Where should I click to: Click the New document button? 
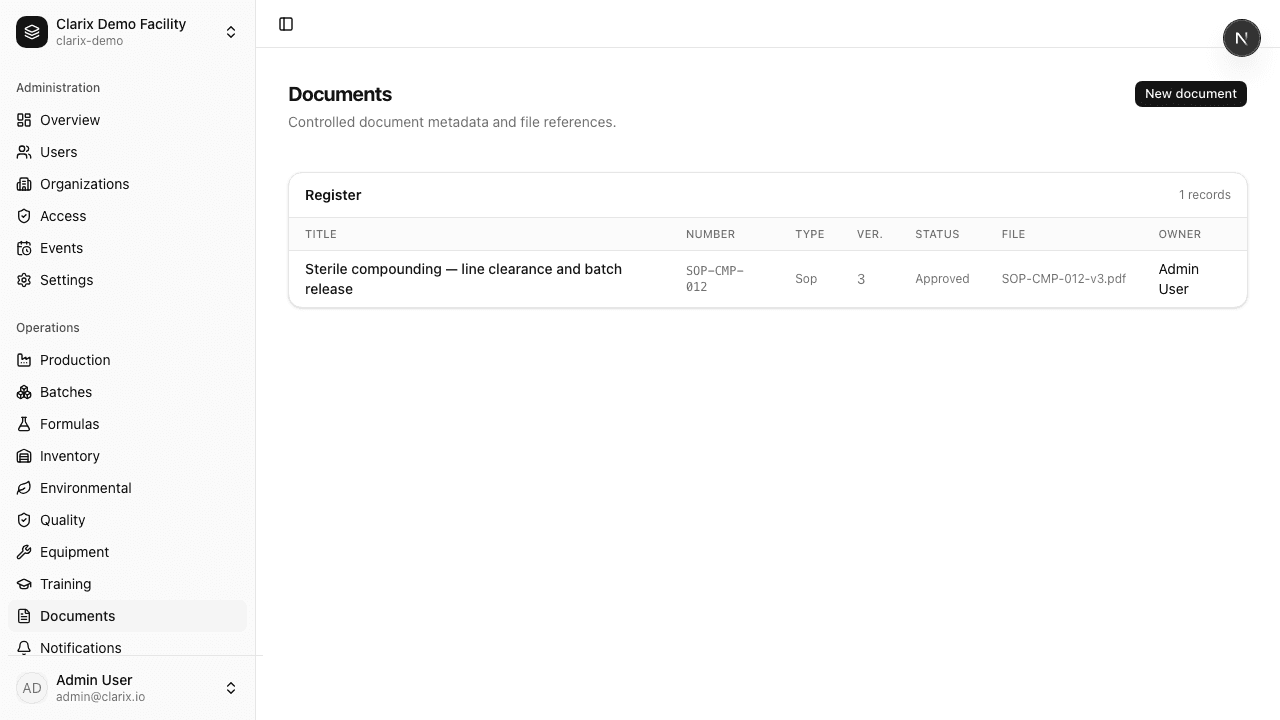tap(1190, 94)
